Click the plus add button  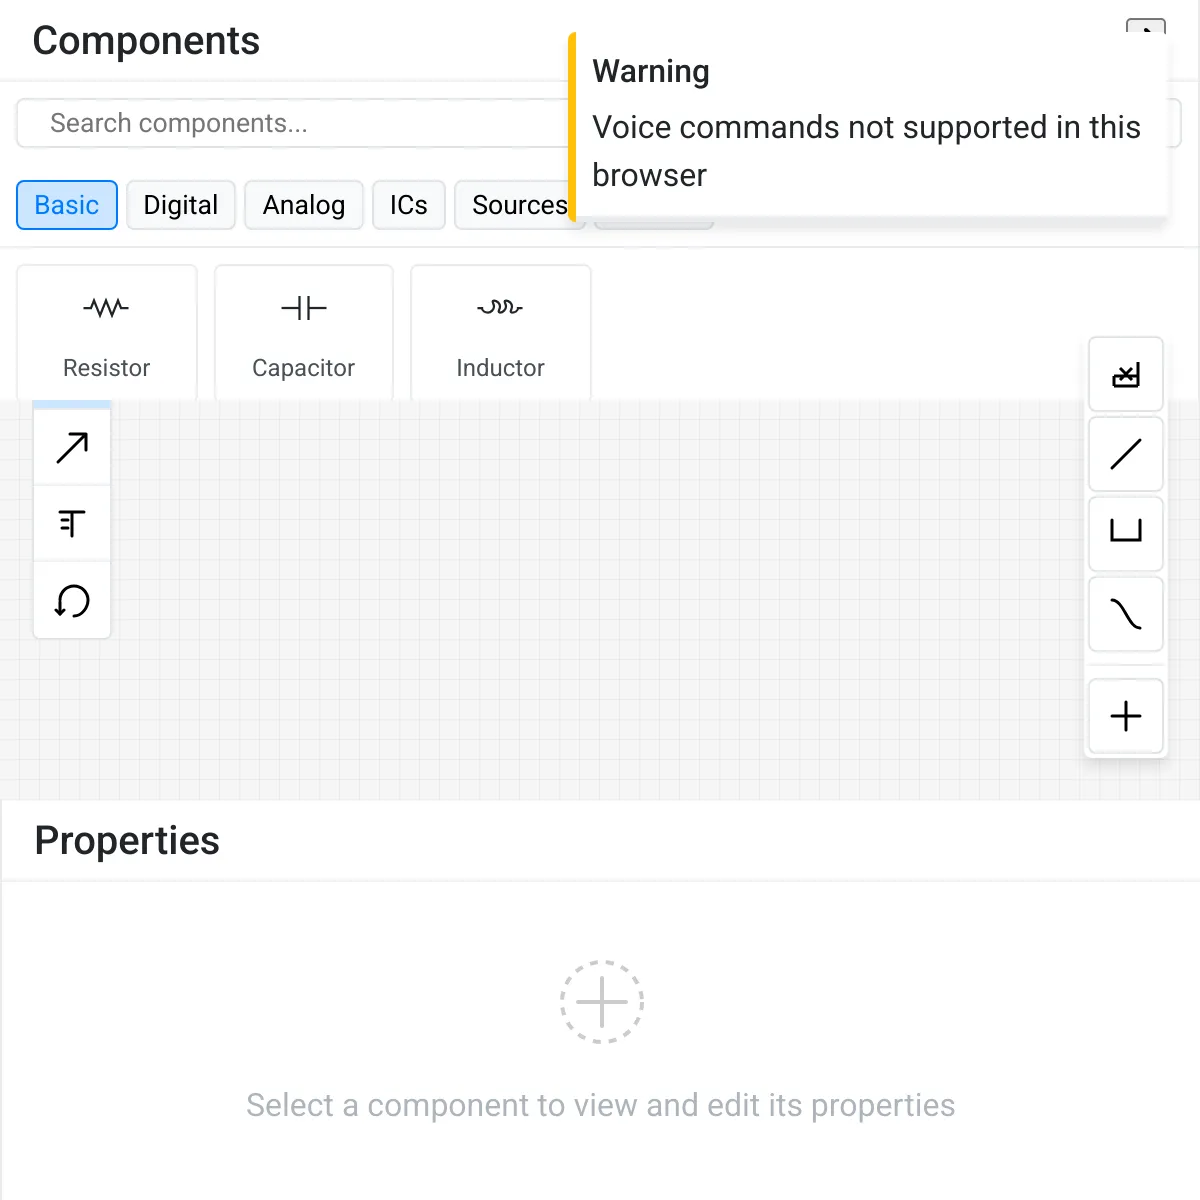1126,716
